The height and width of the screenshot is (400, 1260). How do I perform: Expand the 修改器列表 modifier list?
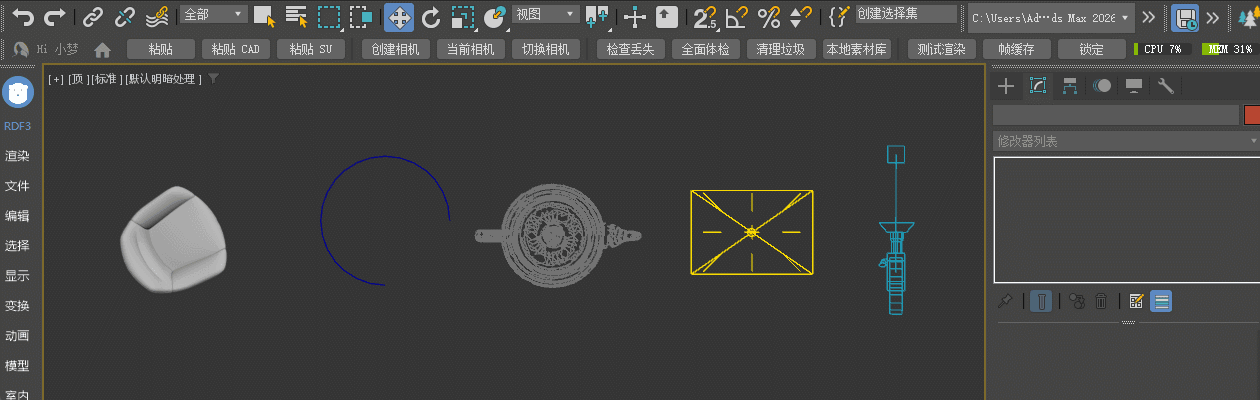click(x=1125, y=142)
